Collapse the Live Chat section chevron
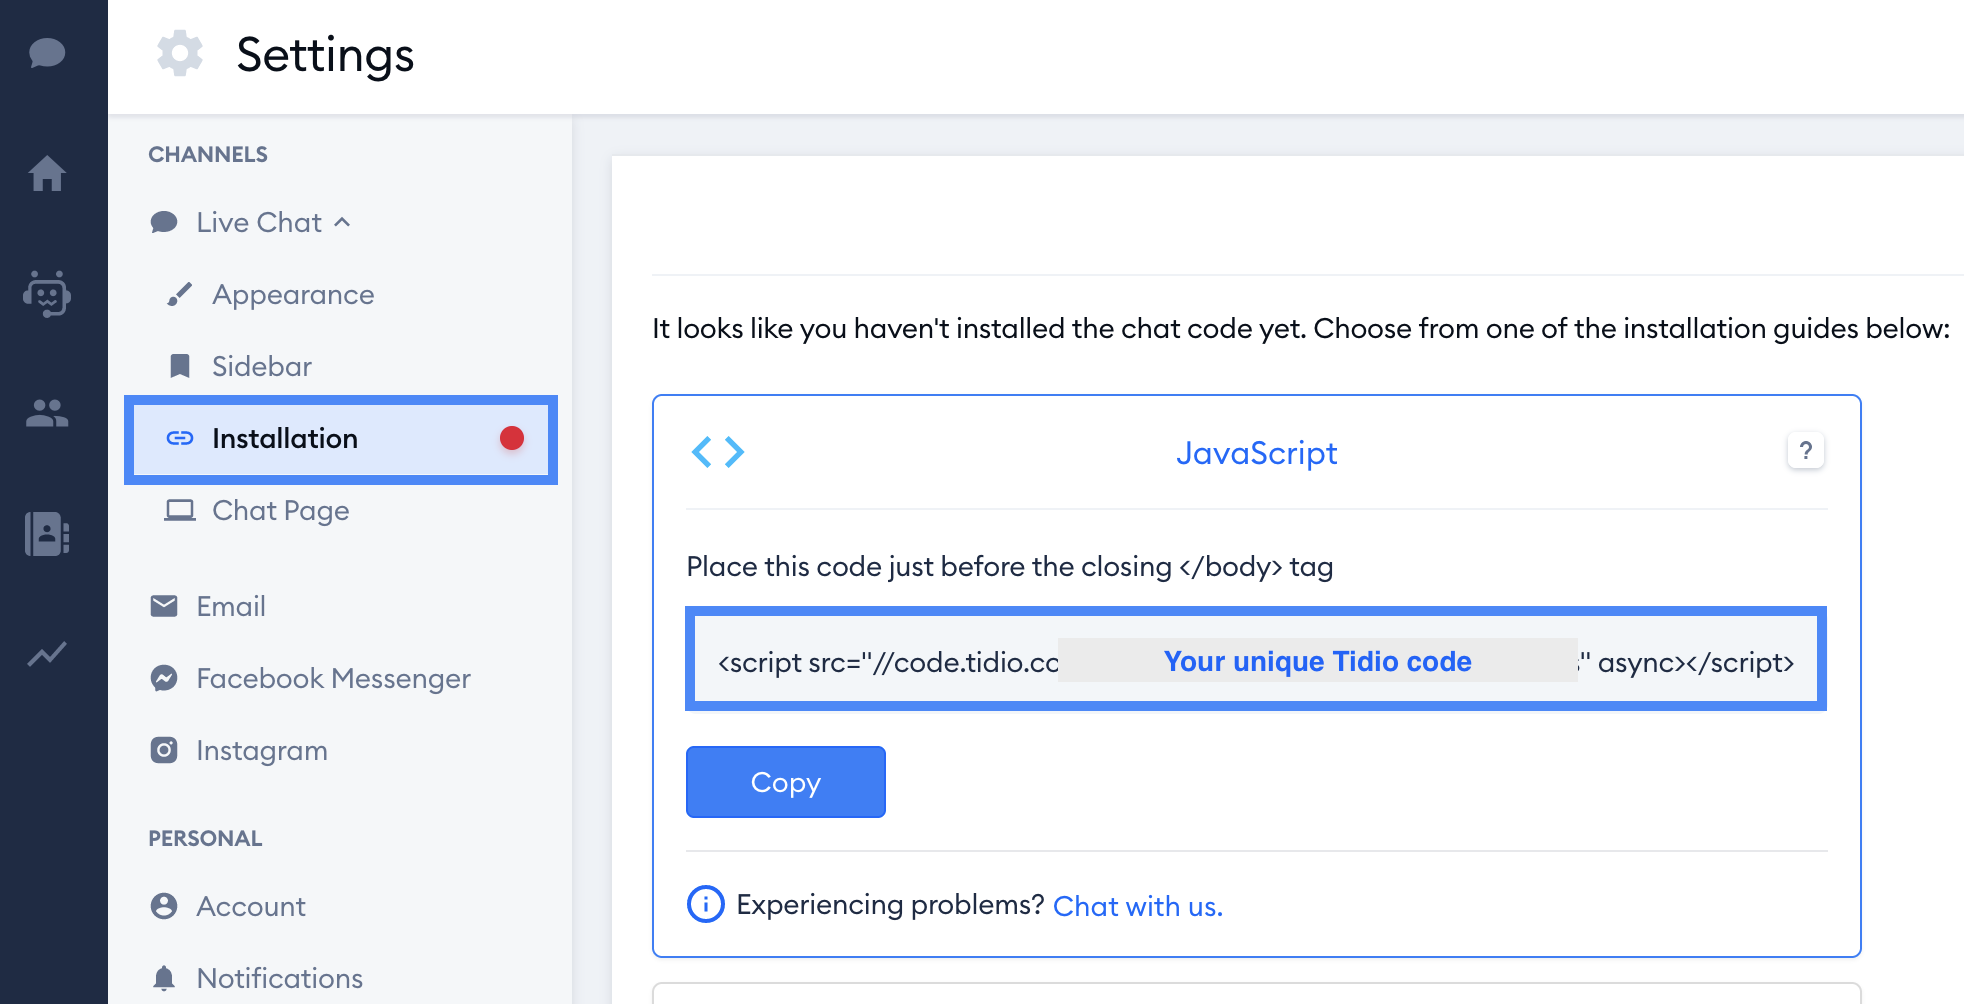The height and width of the screenshot is (1004, 1964). 342,222
